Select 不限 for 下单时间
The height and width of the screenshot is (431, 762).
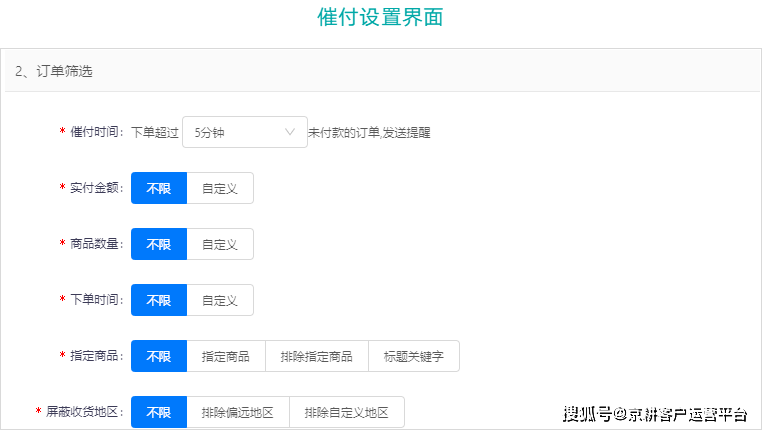click(x=159, y=300)
